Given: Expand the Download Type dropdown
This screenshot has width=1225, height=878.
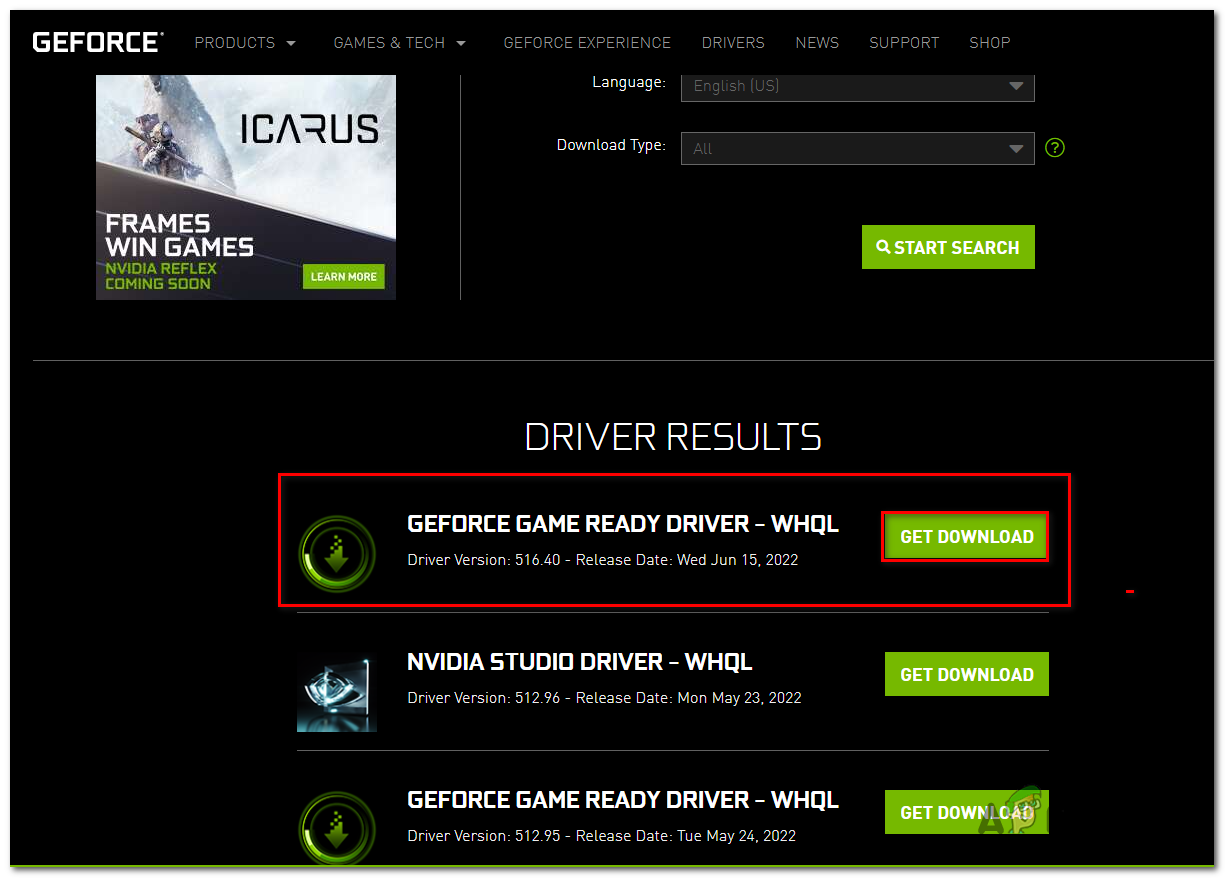Looking at the screenshot, I should [x=857, y=148].
